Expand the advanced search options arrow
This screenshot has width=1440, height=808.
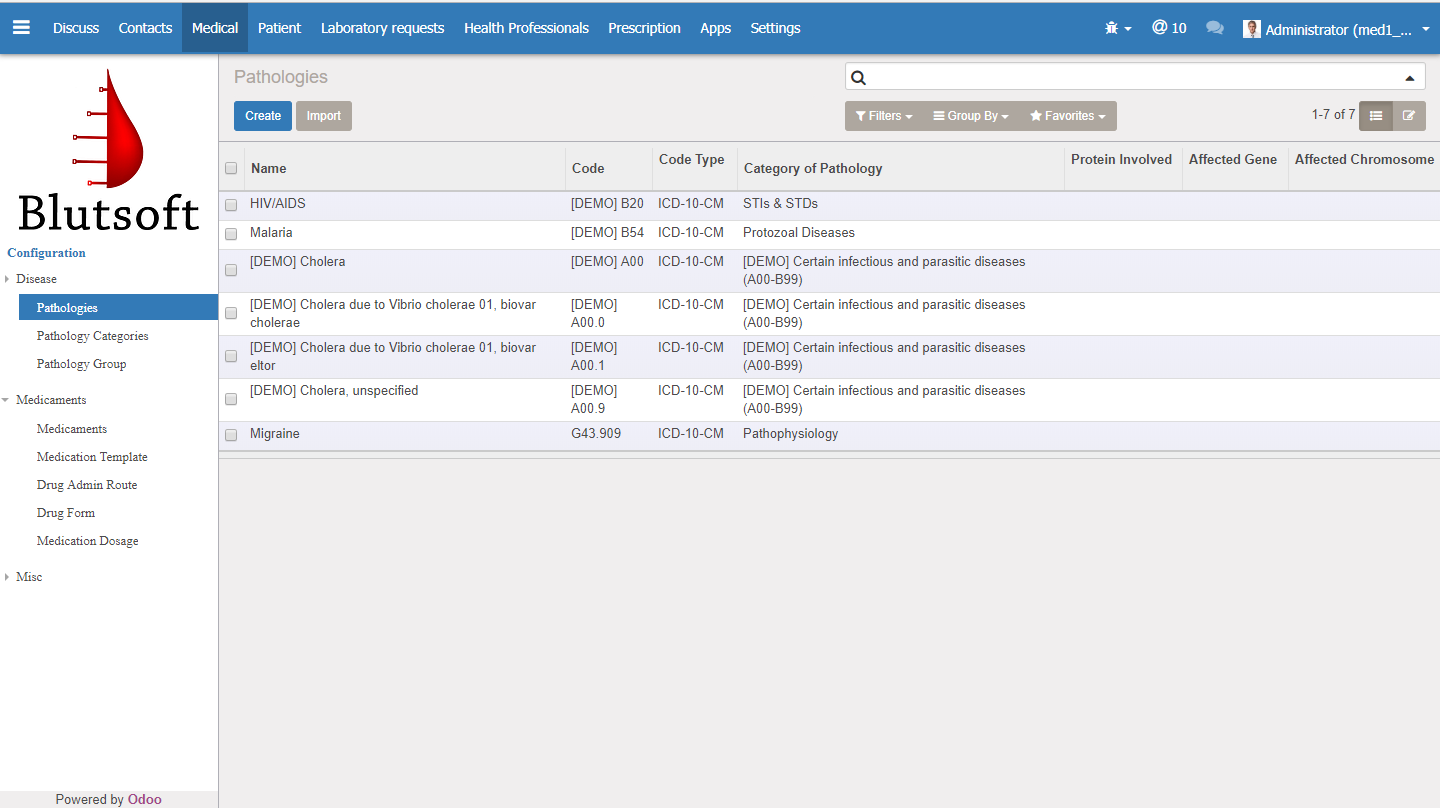pyautogui.click(x=1410, y=78)
